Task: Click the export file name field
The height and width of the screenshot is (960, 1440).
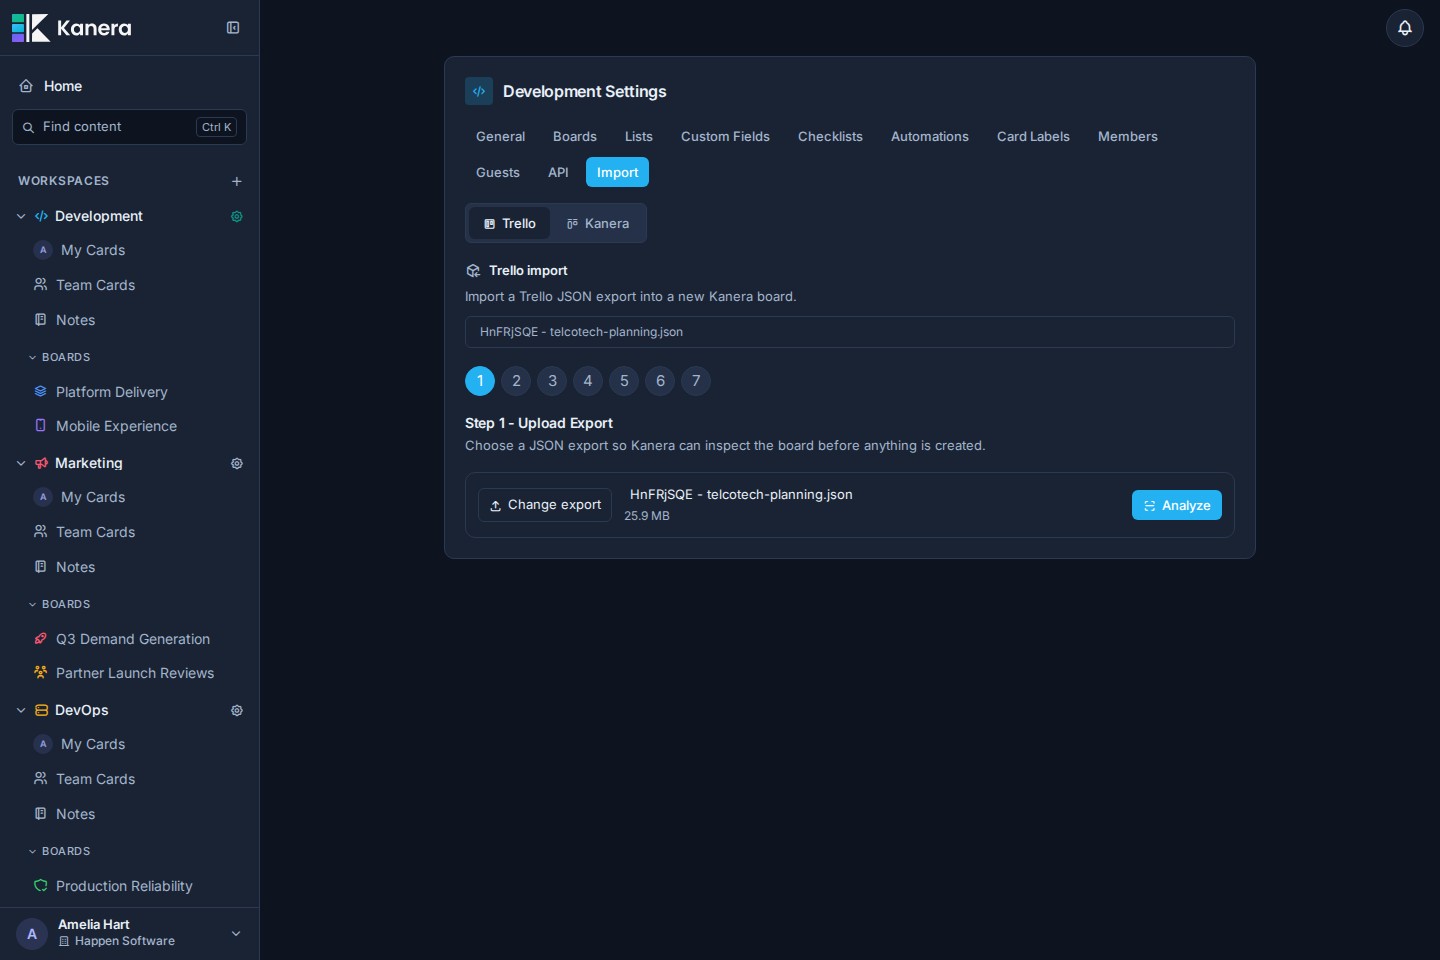Action: 850,332
